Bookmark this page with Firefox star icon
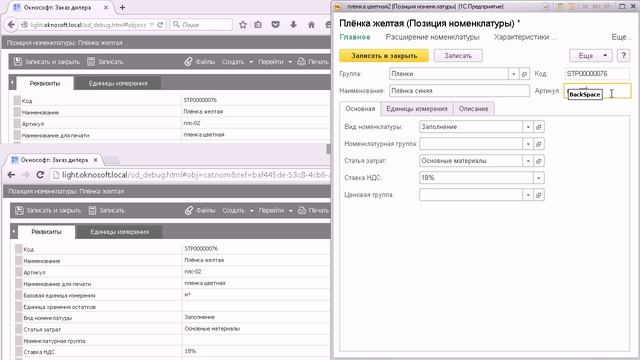 (243, 25)
